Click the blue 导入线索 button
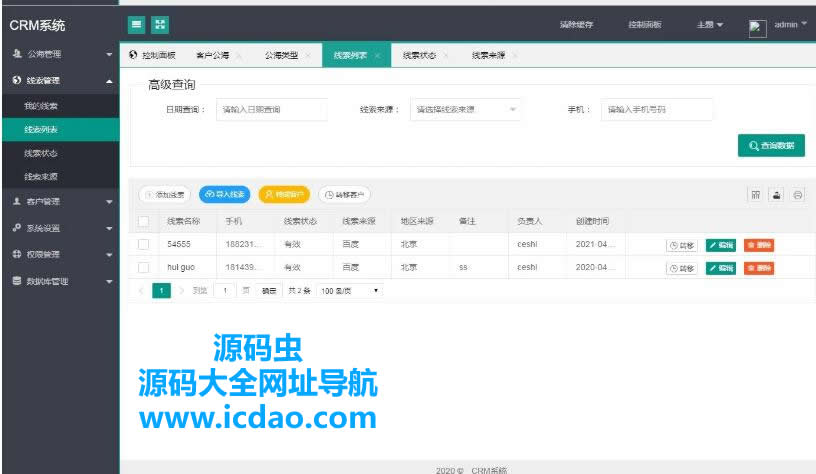The image size is (816, 474). click(x=225, y=195)
